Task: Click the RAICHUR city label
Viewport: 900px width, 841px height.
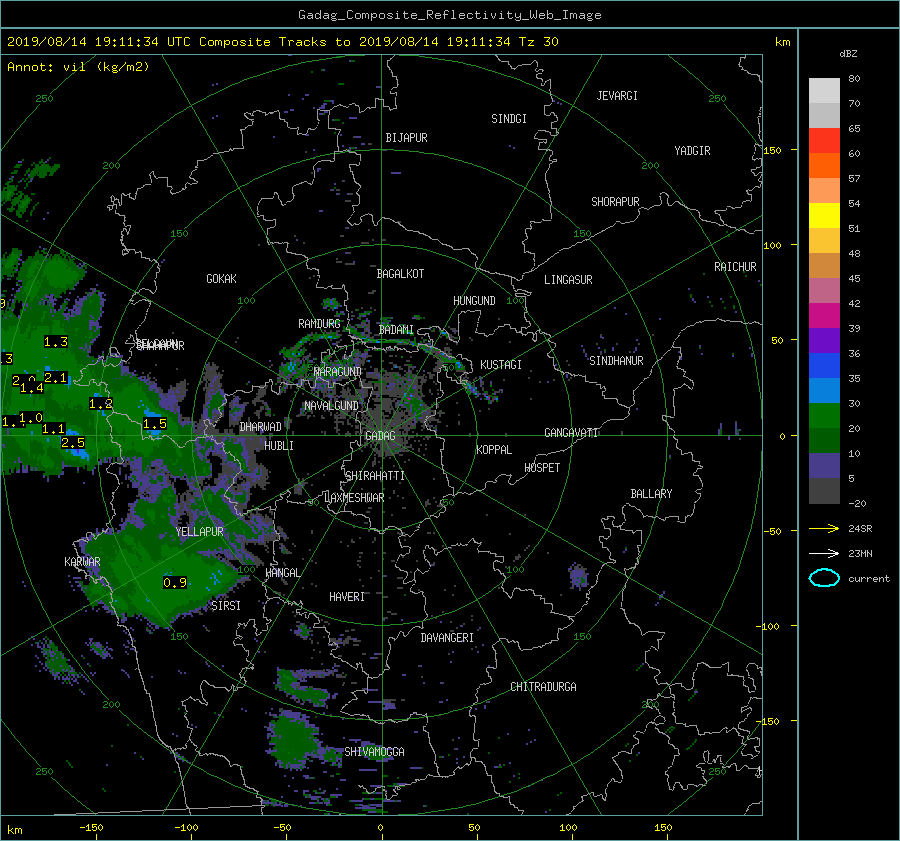Action: click(x=735, y=267)
